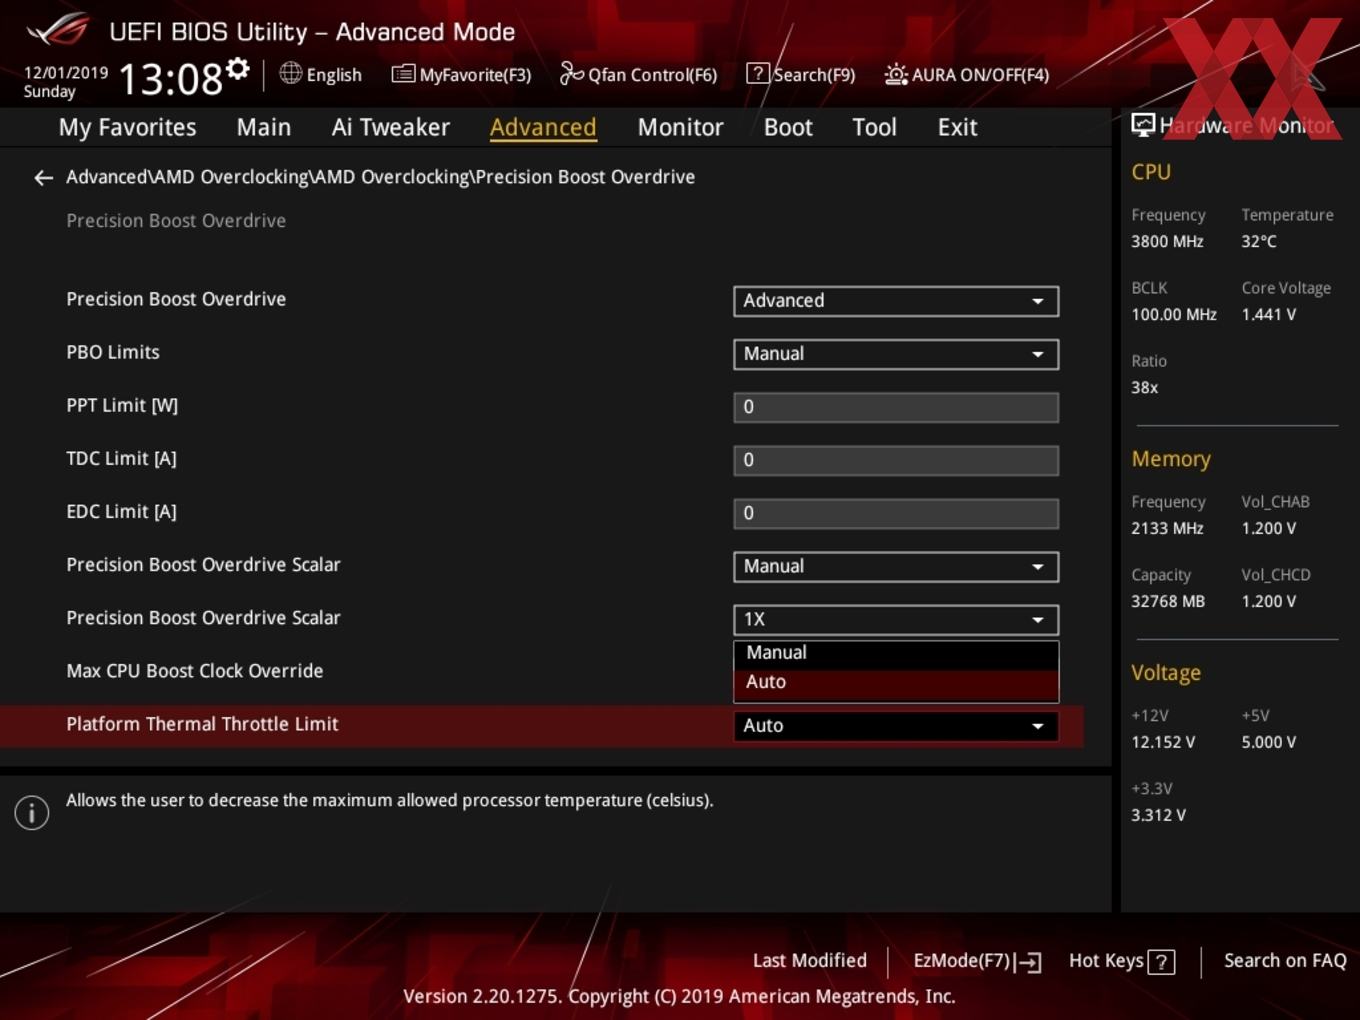Open Search on FAQ link

1285,961
